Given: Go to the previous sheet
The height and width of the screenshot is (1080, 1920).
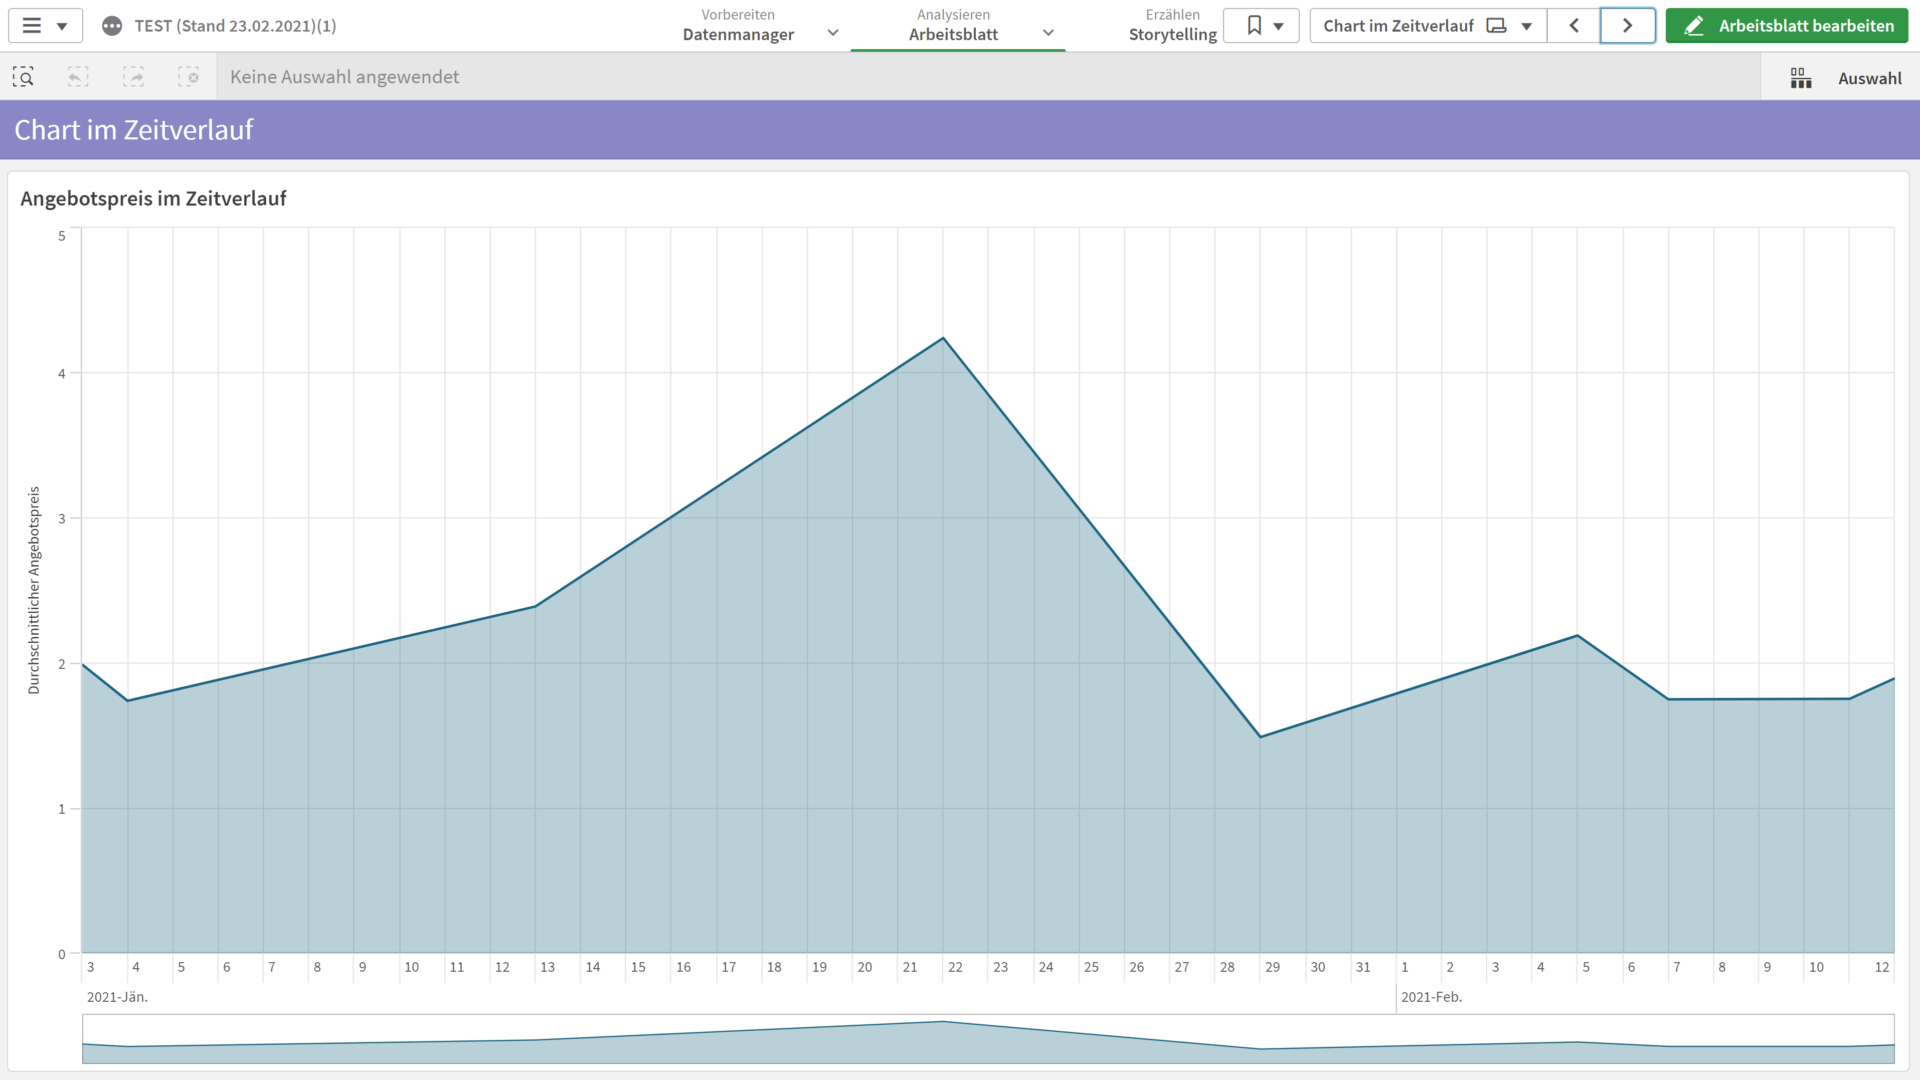Looking at the screenshot, I should tap(1574, 26).
